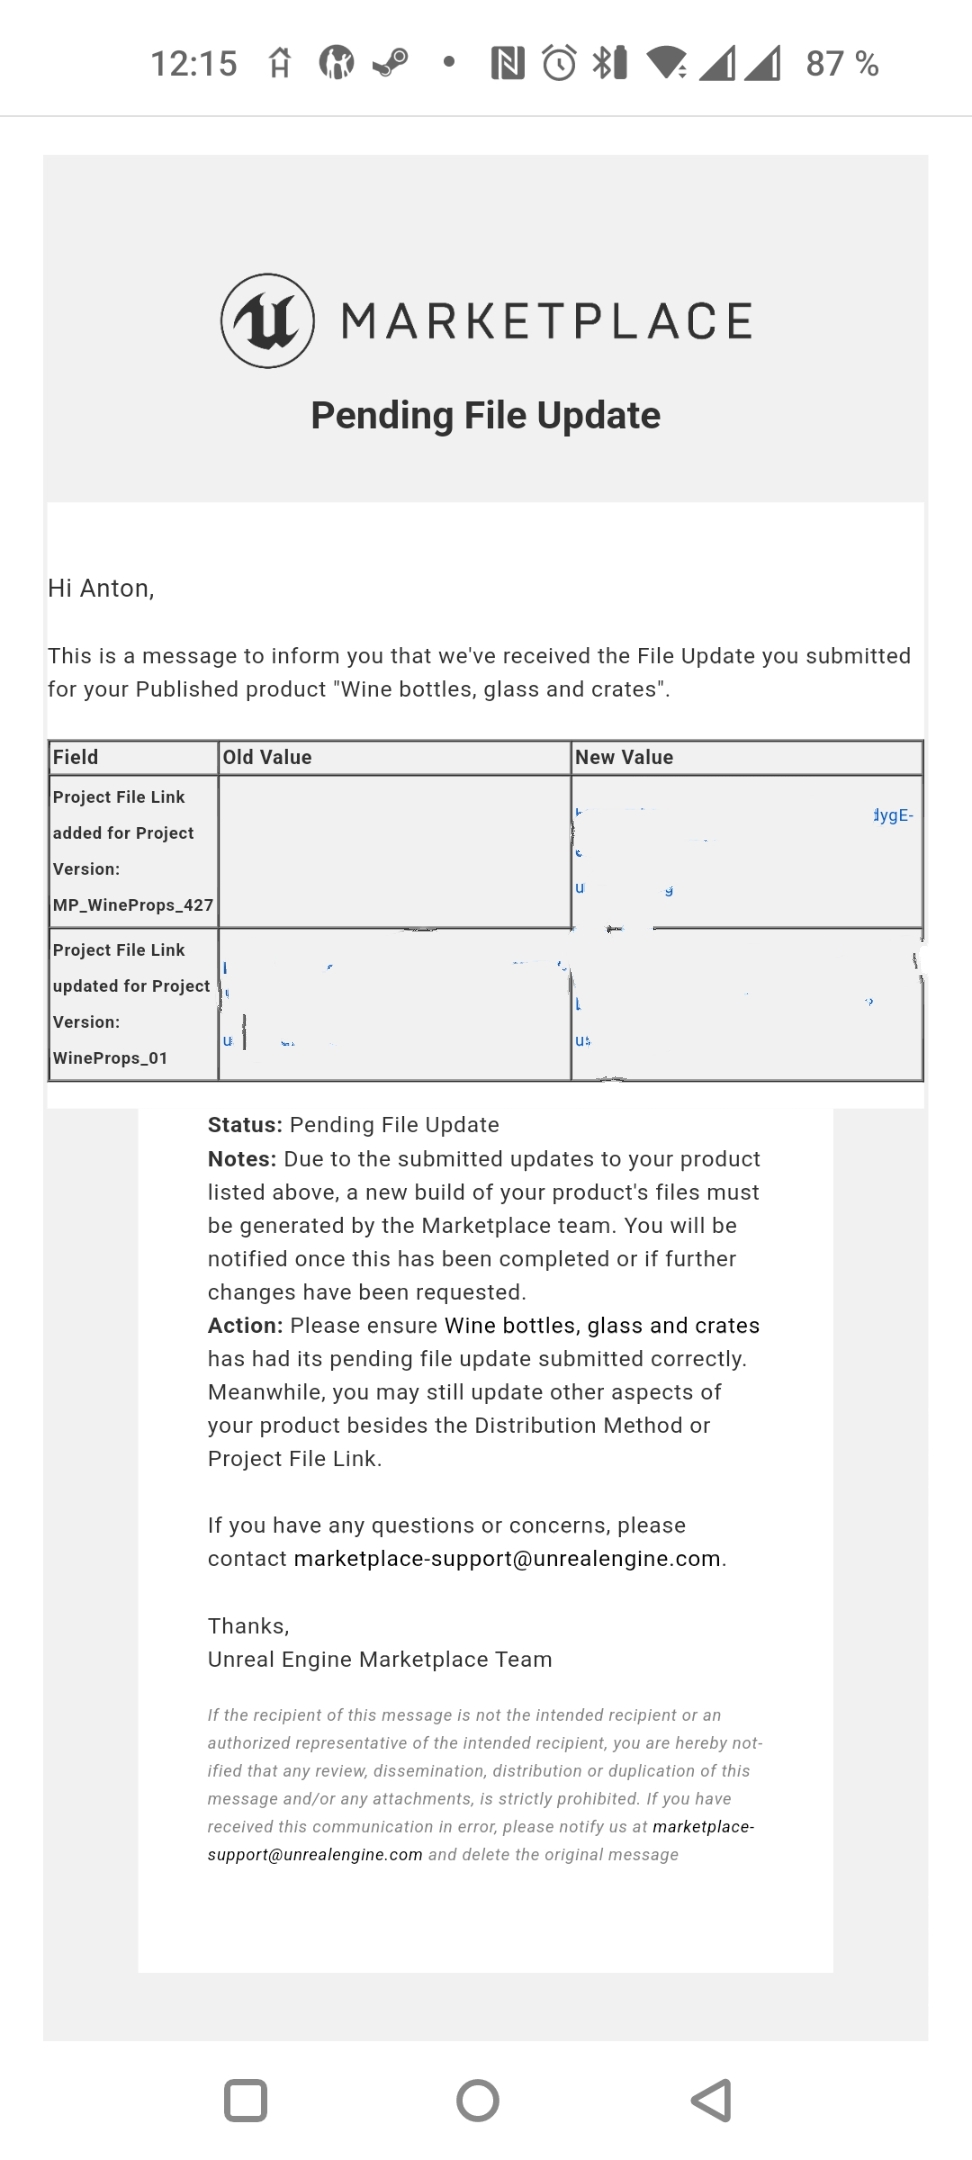Tap the Wi-Fi signal icon
Screen dimensions: 972x2160
666,63
